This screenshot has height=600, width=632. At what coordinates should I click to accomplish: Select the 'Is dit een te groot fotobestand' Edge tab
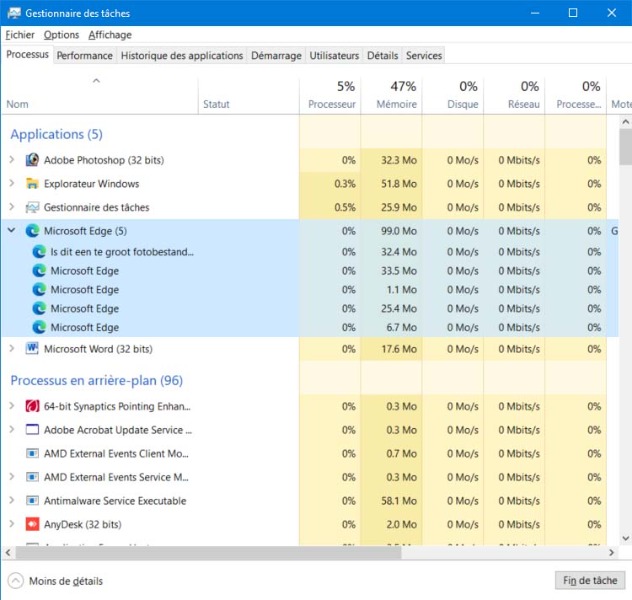click(121, 252)
